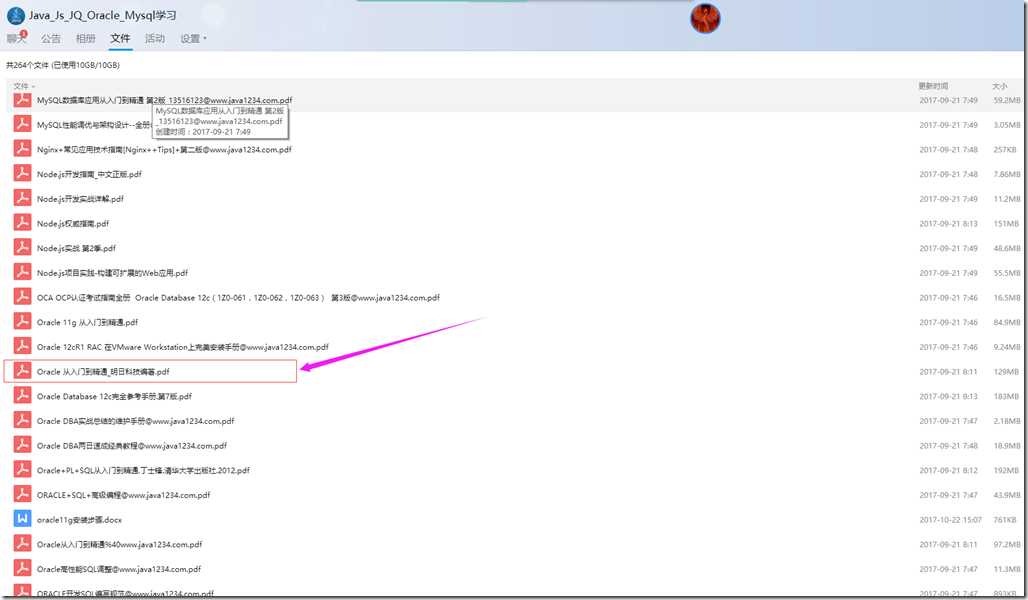
Task: Switch to the 聊天 tab
Action: pyautogui.click(x=16, y=38)
